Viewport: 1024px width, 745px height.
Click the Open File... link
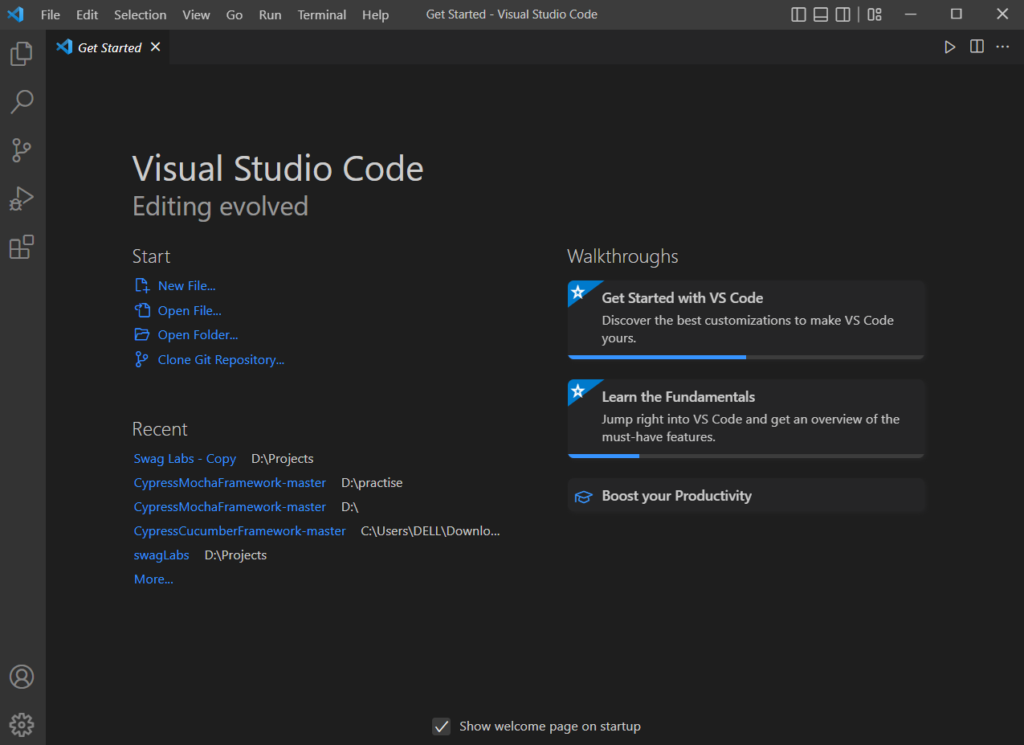point(189,311)
